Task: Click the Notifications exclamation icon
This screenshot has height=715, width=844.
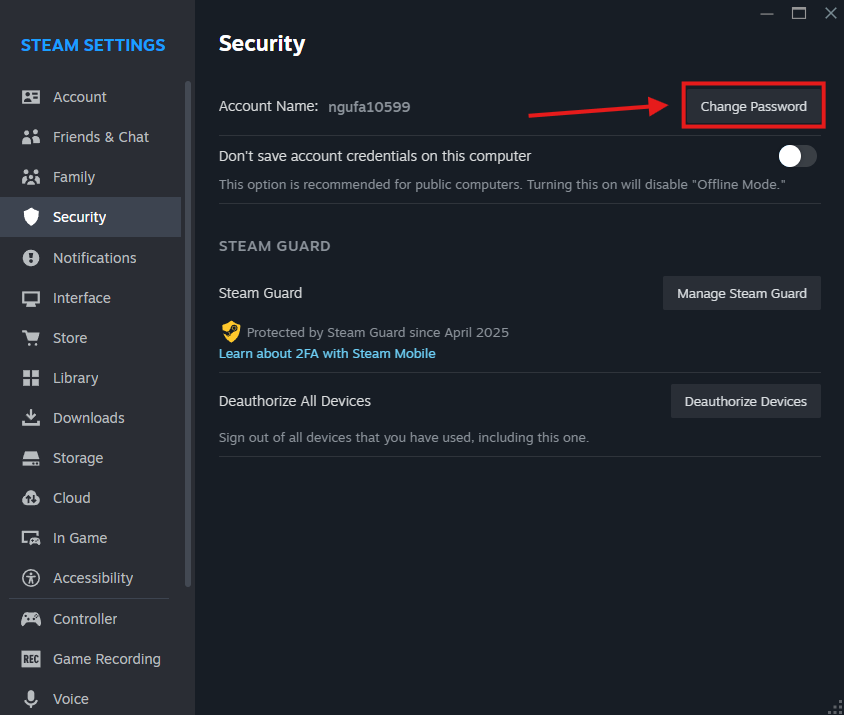Action: 31,258
